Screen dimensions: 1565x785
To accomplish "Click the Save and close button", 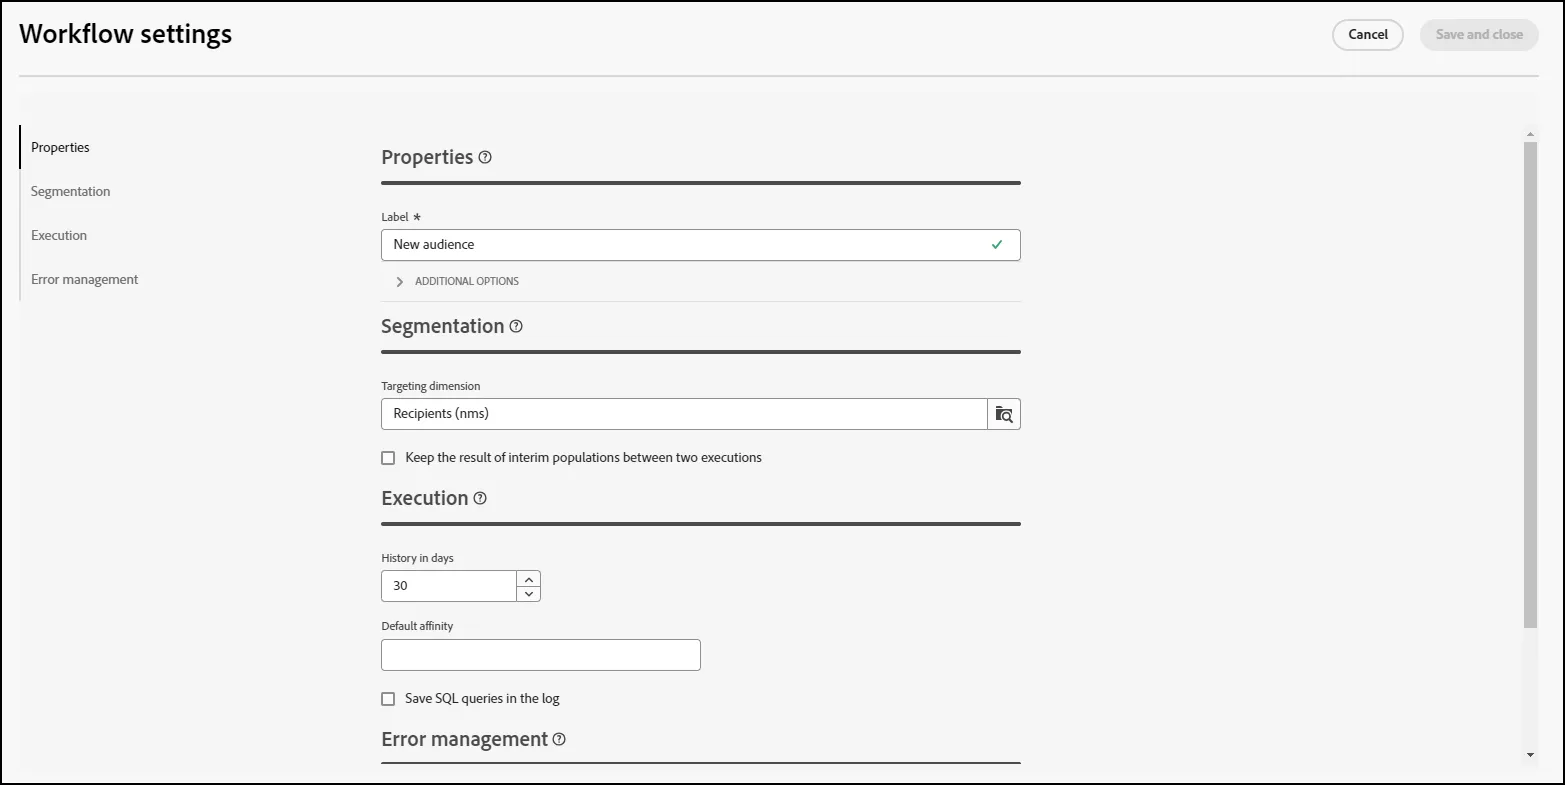I will (1479, 35).
